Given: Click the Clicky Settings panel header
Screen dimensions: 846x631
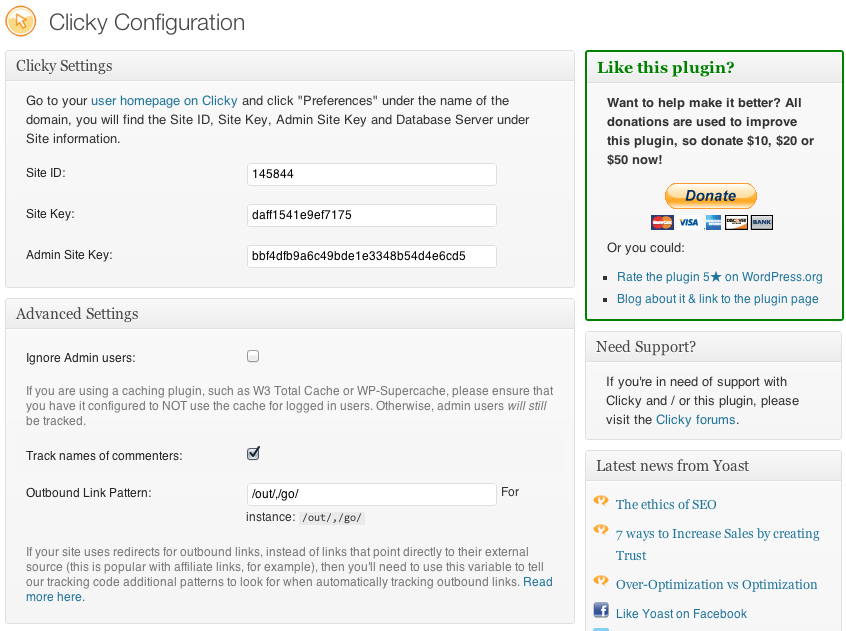Looking at the screenshot, I should pos(290,66).
